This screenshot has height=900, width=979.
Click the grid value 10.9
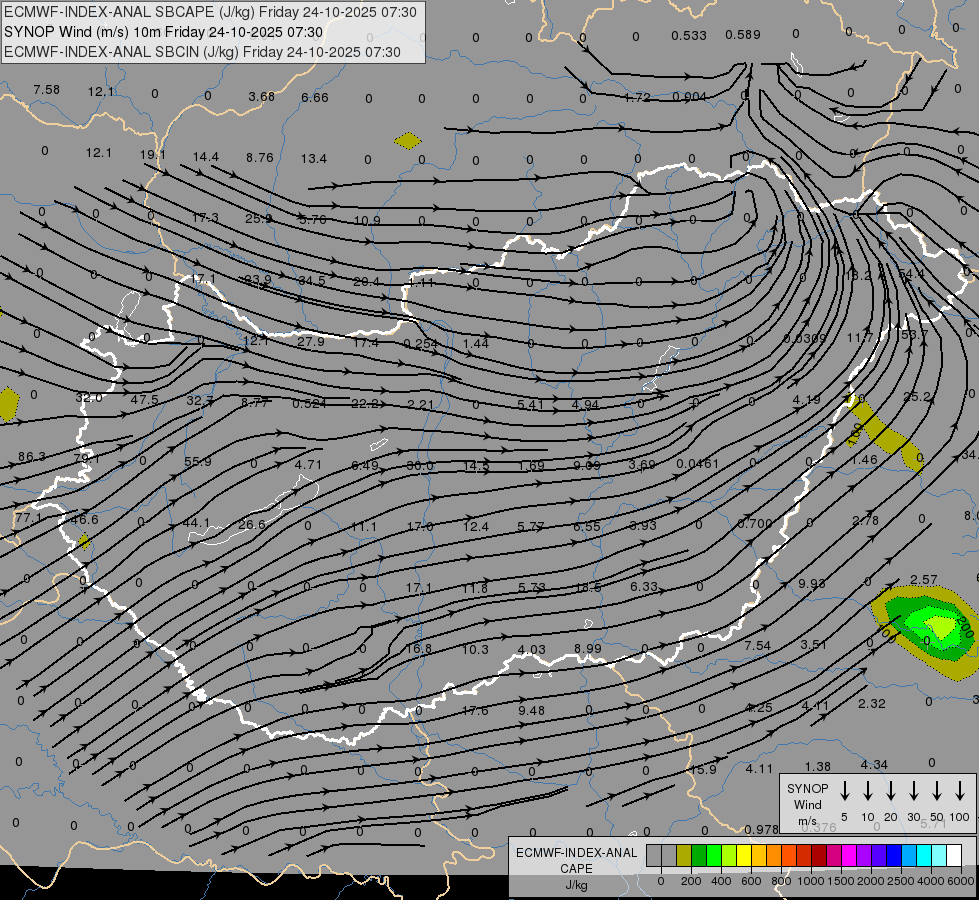[x=367, y=220]
